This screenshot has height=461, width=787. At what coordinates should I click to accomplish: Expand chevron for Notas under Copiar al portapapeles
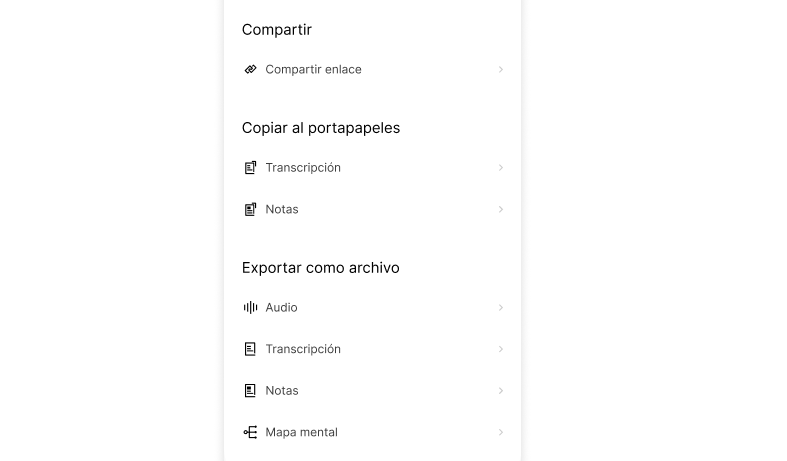pyautogui.click(x=501, y=210)
